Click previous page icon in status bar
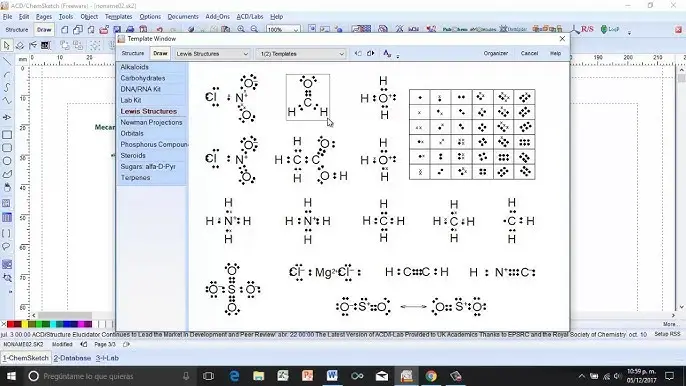 [x=84, y=344]
